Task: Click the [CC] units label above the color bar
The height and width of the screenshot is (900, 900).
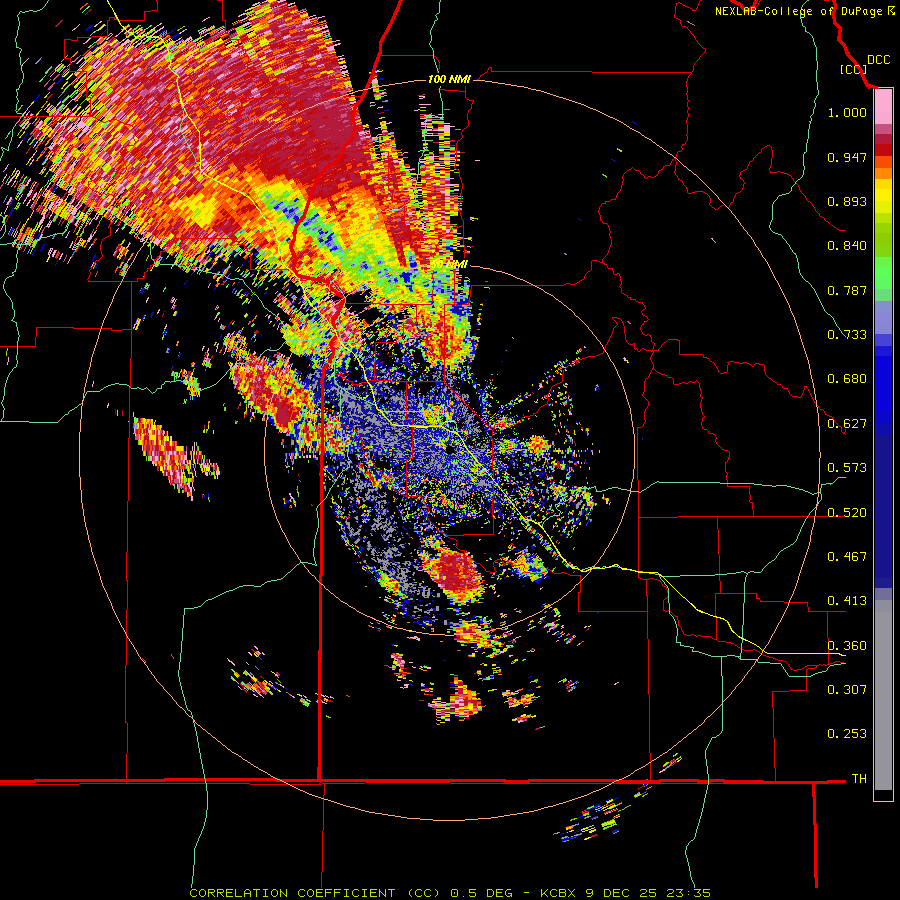Action: (x=853, y=69)
